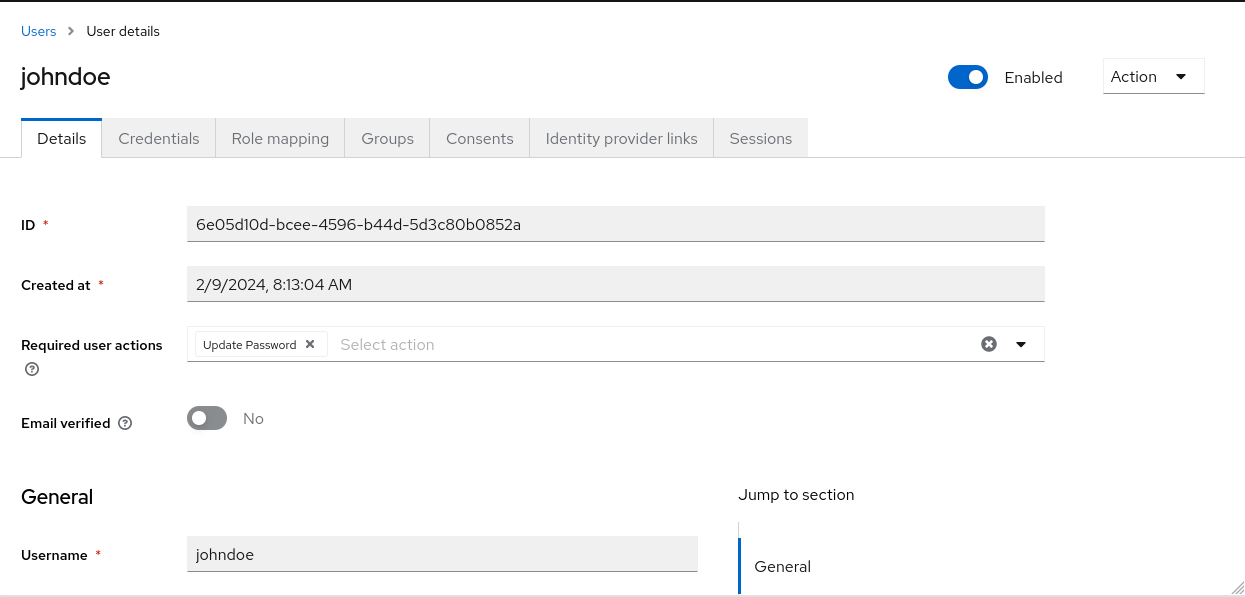This screenshot has width=1245, height=597.
Task: Open Identity provider links tab
Action: pyautogui.click(x=621, y=139)
